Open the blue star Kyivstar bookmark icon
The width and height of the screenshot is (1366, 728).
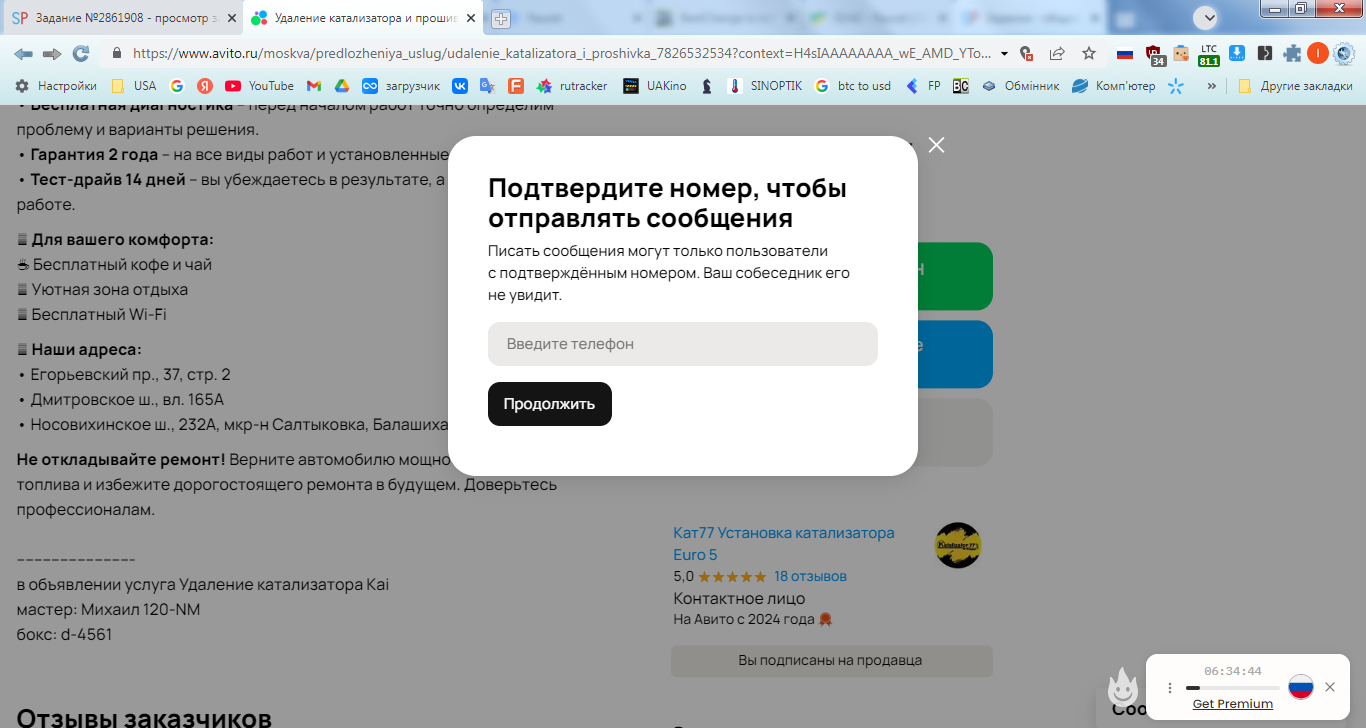[1176, 86]
